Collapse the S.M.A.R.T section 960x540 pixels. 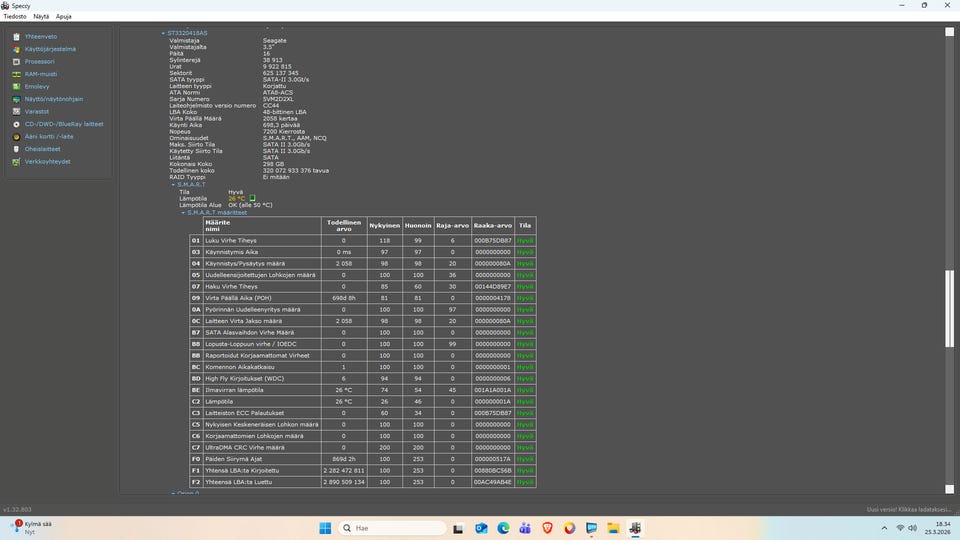pos(172,184)
